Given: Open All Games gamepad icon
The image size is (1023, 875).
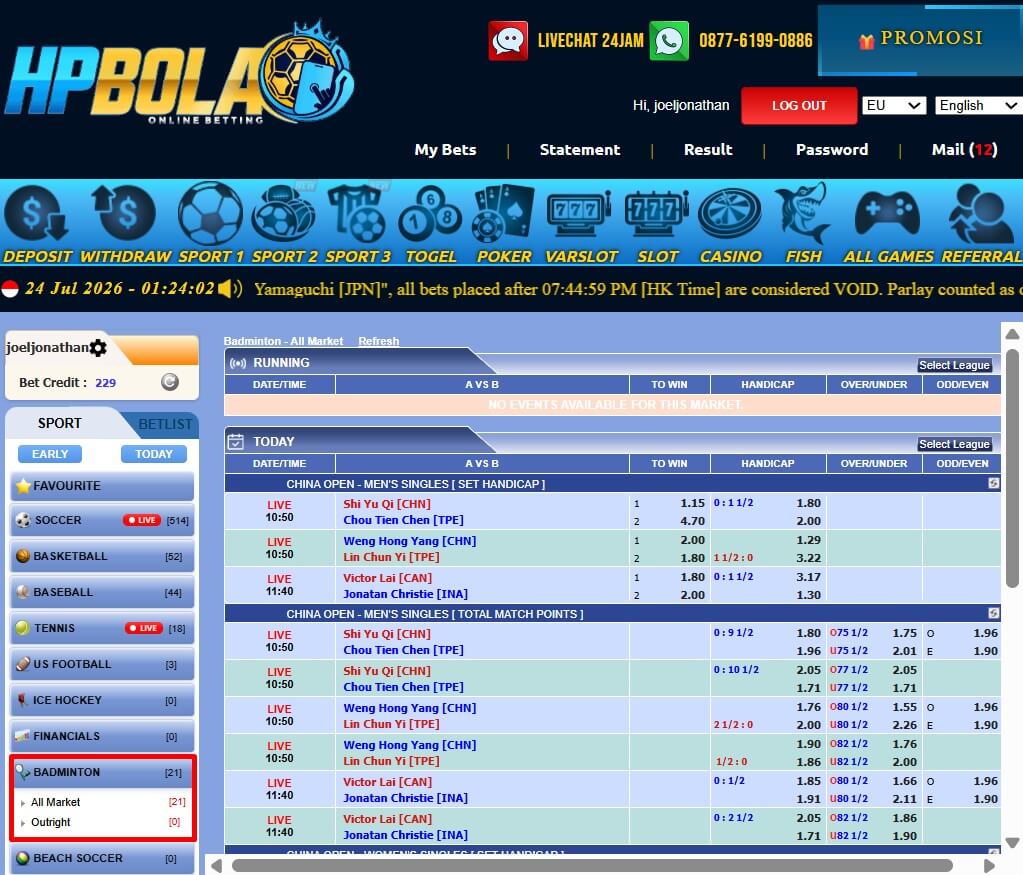Looking at the screenshot, I should tap(887, 213).
